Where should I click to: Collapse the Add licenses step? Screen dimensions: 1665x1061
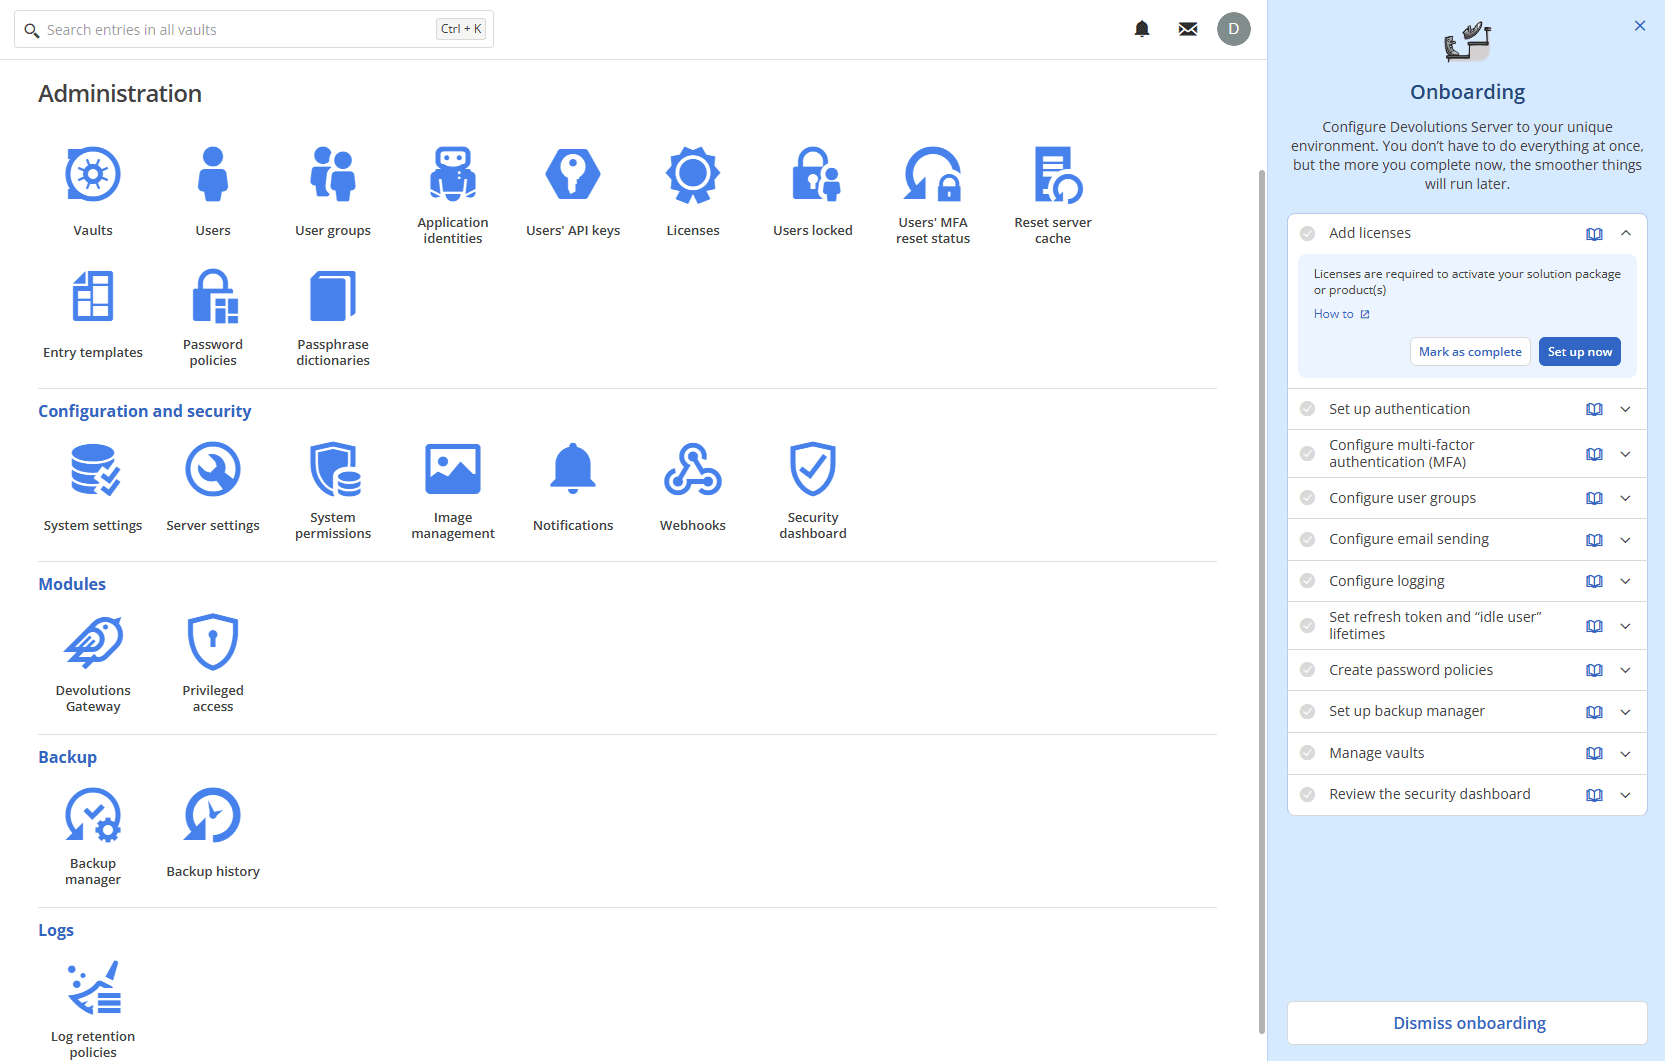(1626, 232)
